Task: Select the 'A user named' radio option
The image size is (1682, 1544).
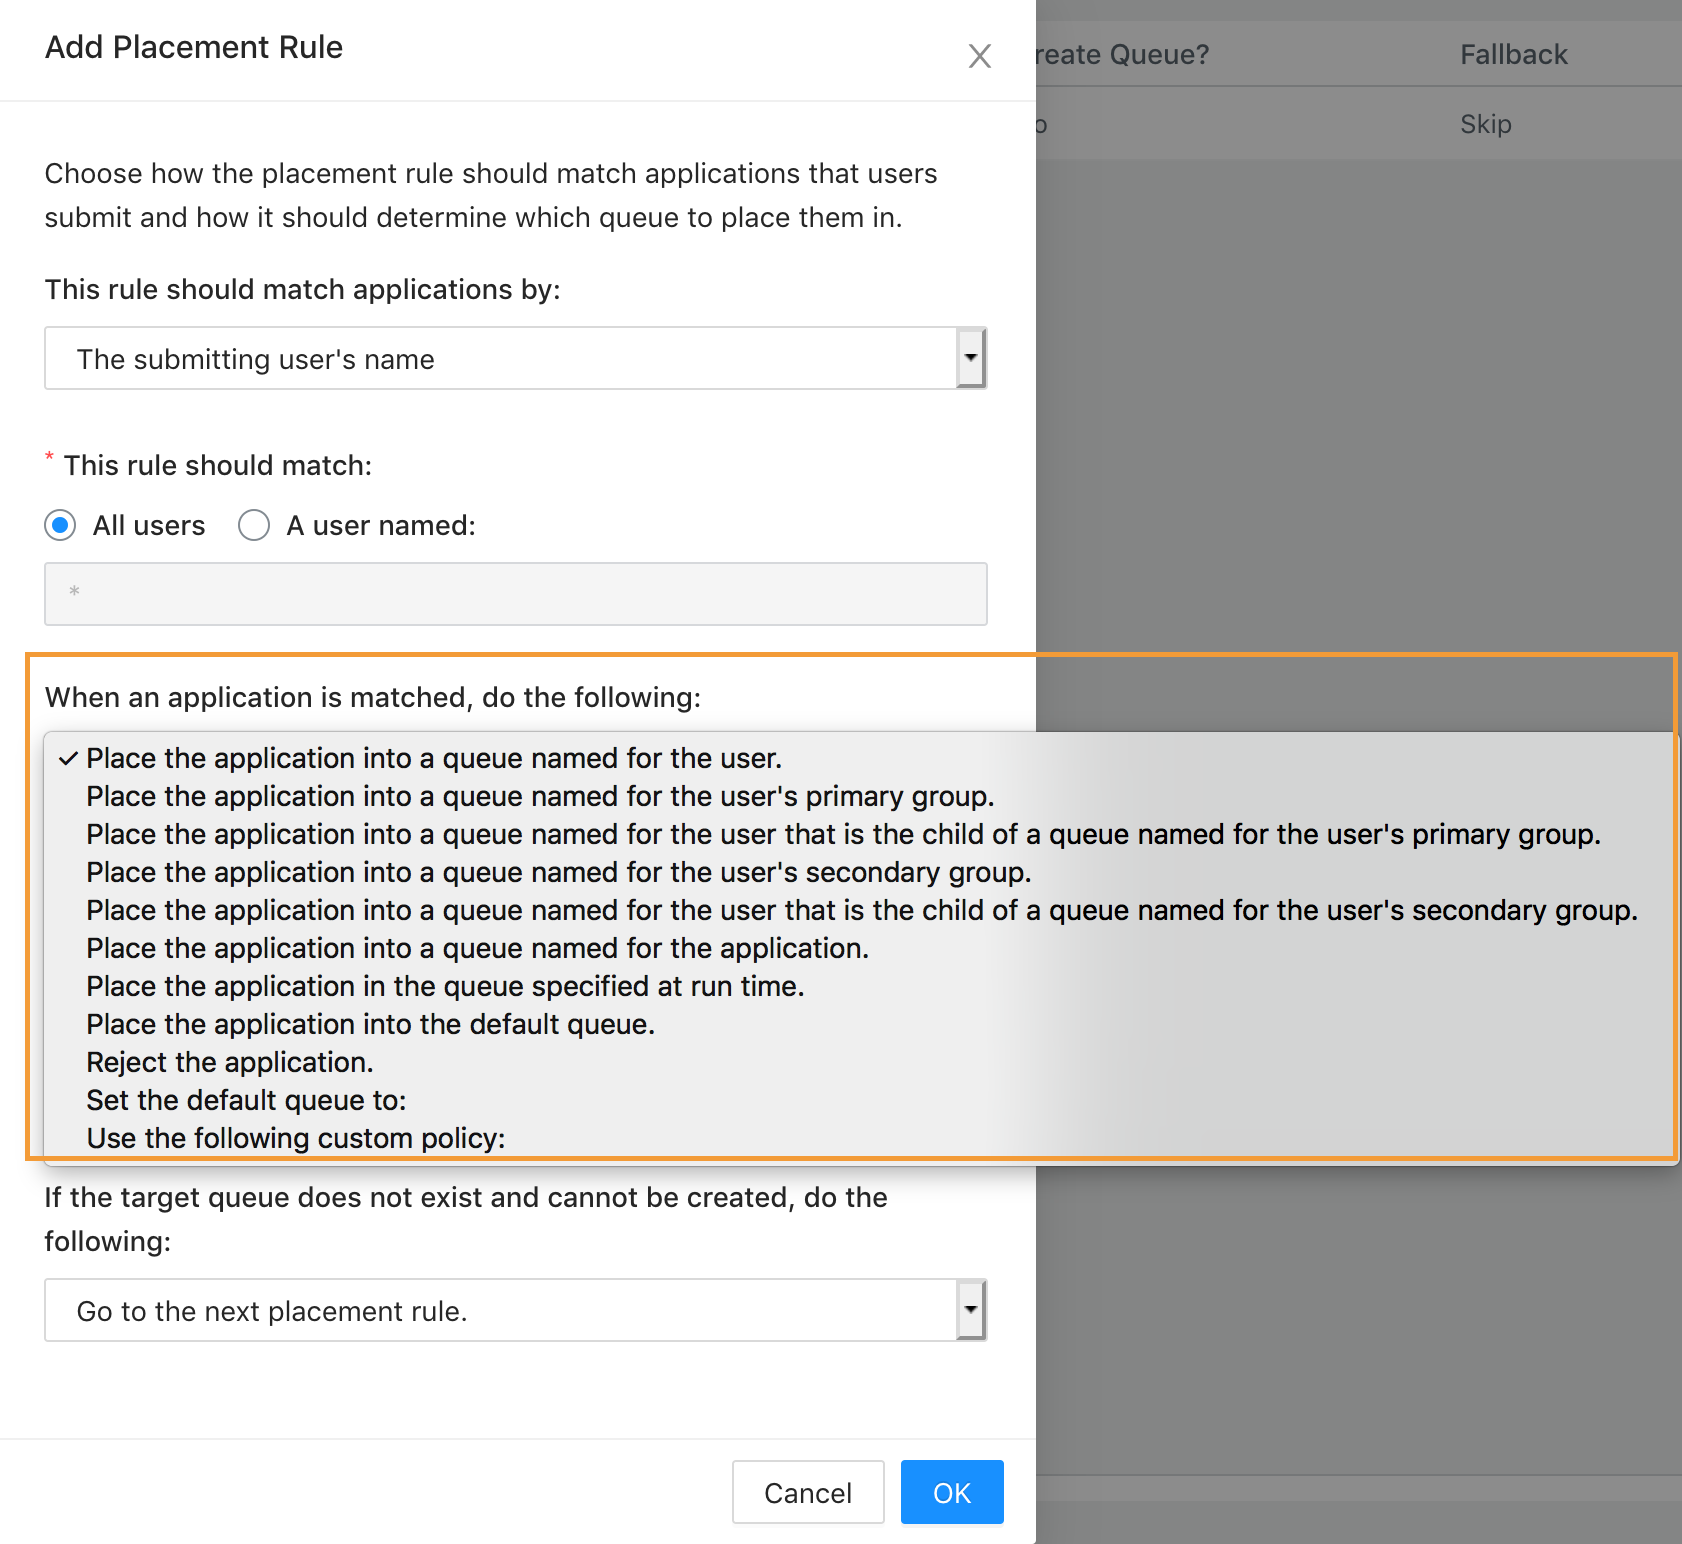Action: 254,525
